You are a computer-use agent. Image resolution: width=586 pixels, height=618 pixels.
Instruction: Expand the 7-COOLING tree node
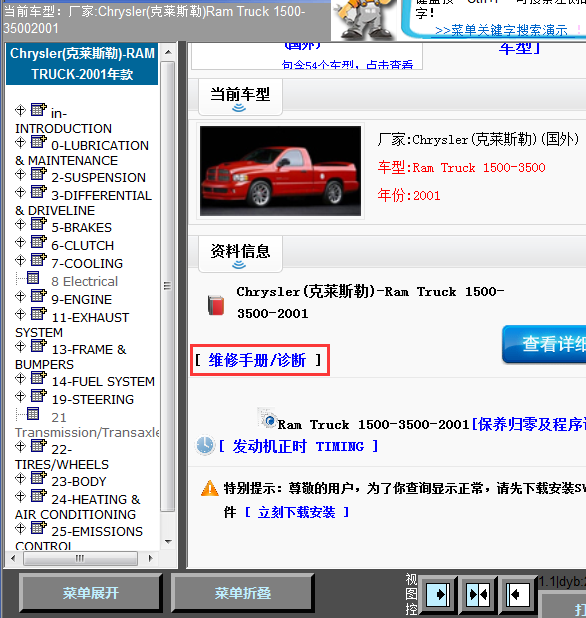click(x=20, y=260)
